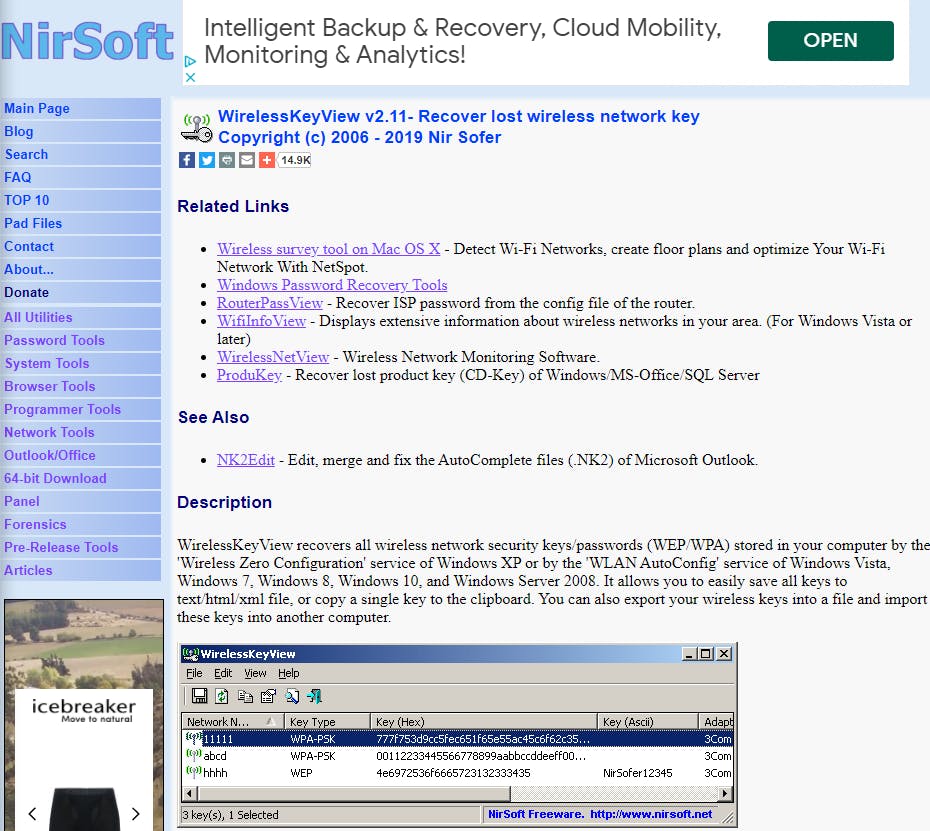Select the 11111 network row
Image resolution: width=930 pixels, height=831 pixels.
(x=457, y=739)
